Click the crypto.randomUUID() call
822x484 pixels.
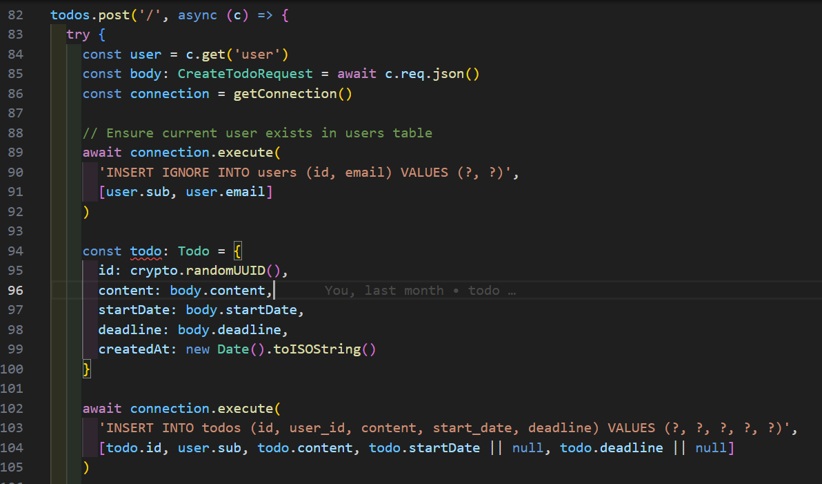pos(208,271)
